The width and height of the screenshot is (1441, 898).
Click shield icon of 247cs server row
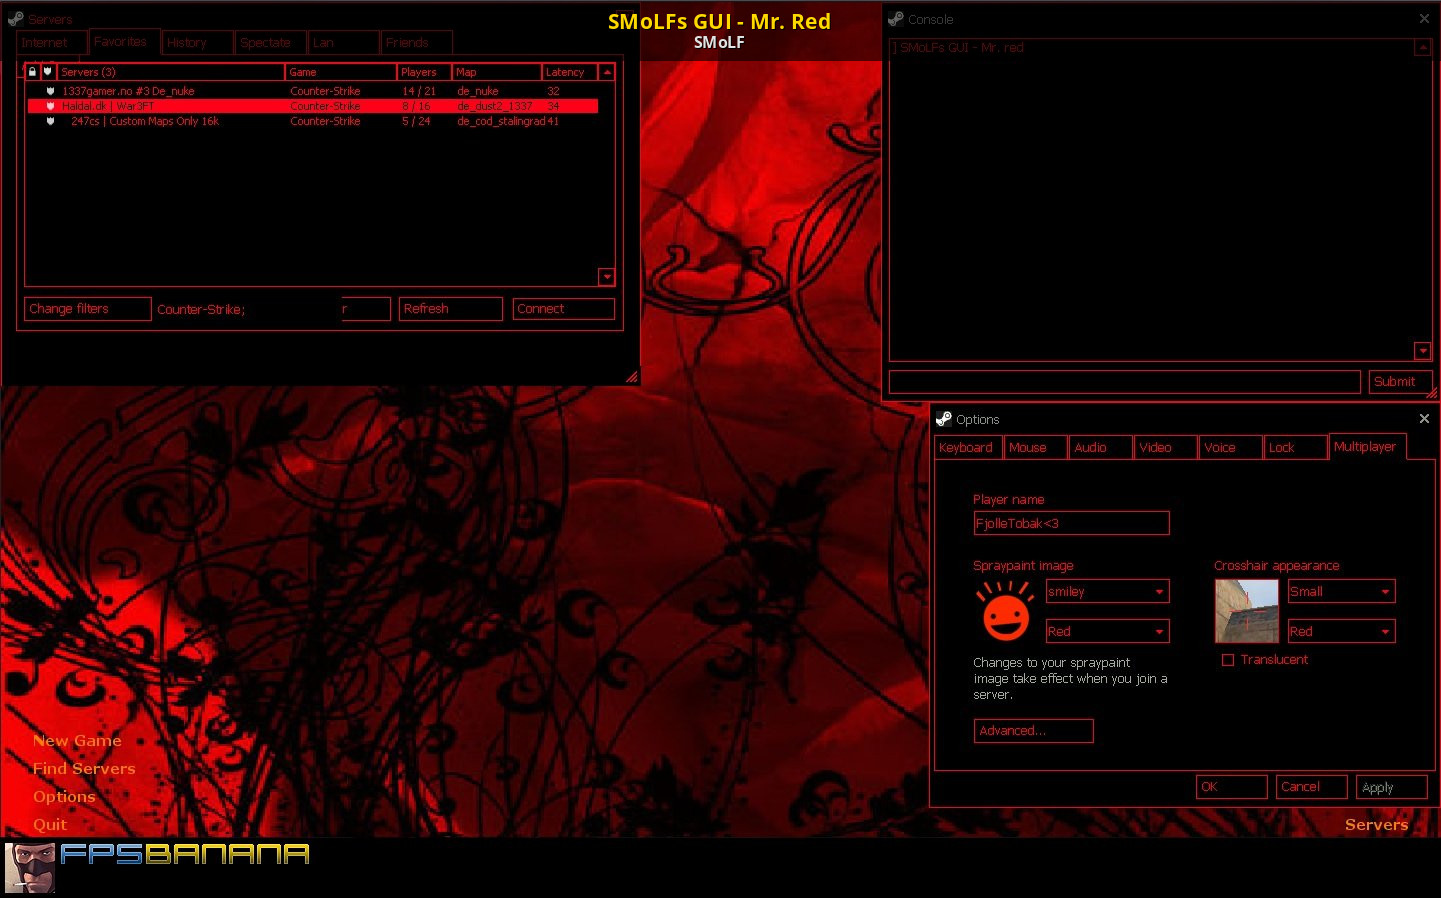(x=50, y=121)
